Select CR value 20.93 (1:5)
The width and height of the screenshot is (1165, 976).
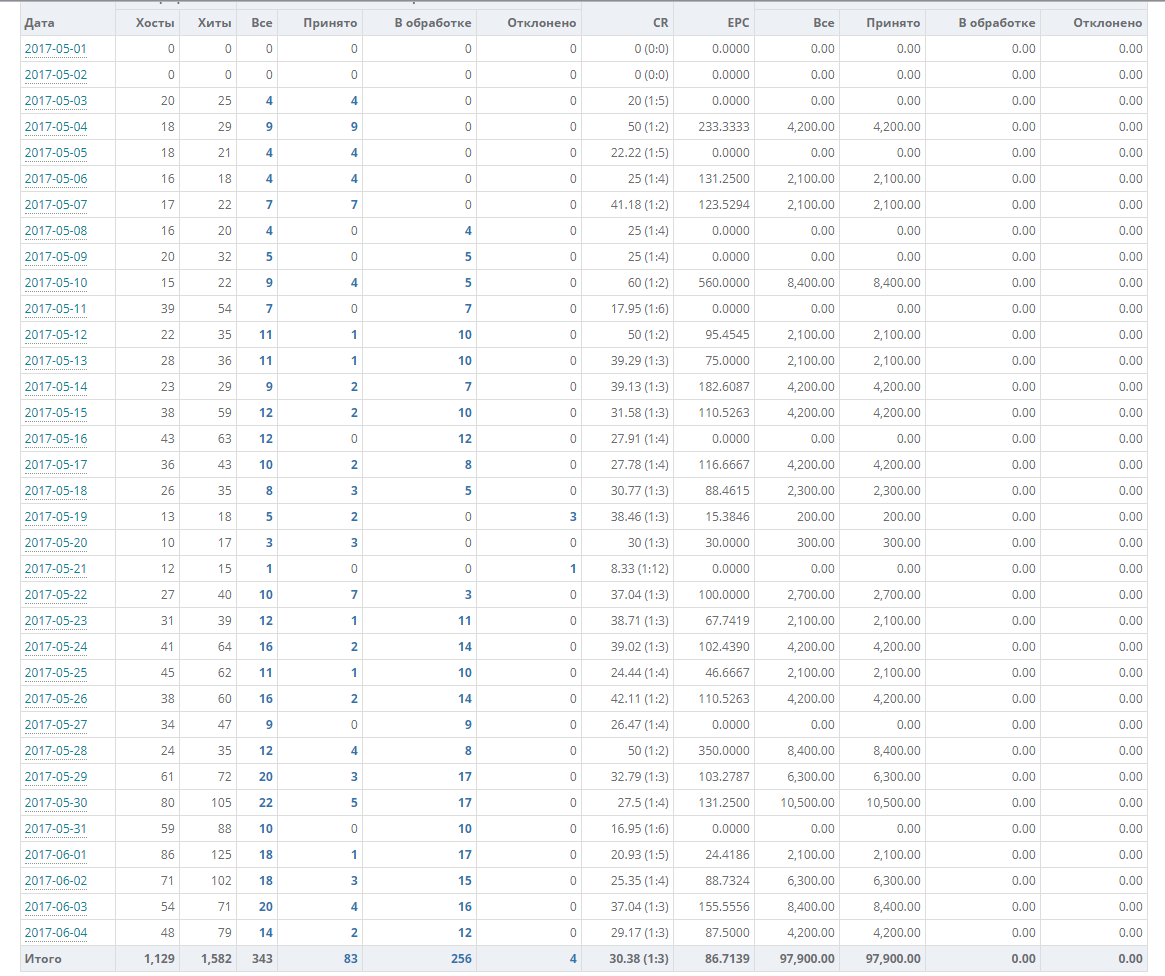tap(640, 855)
